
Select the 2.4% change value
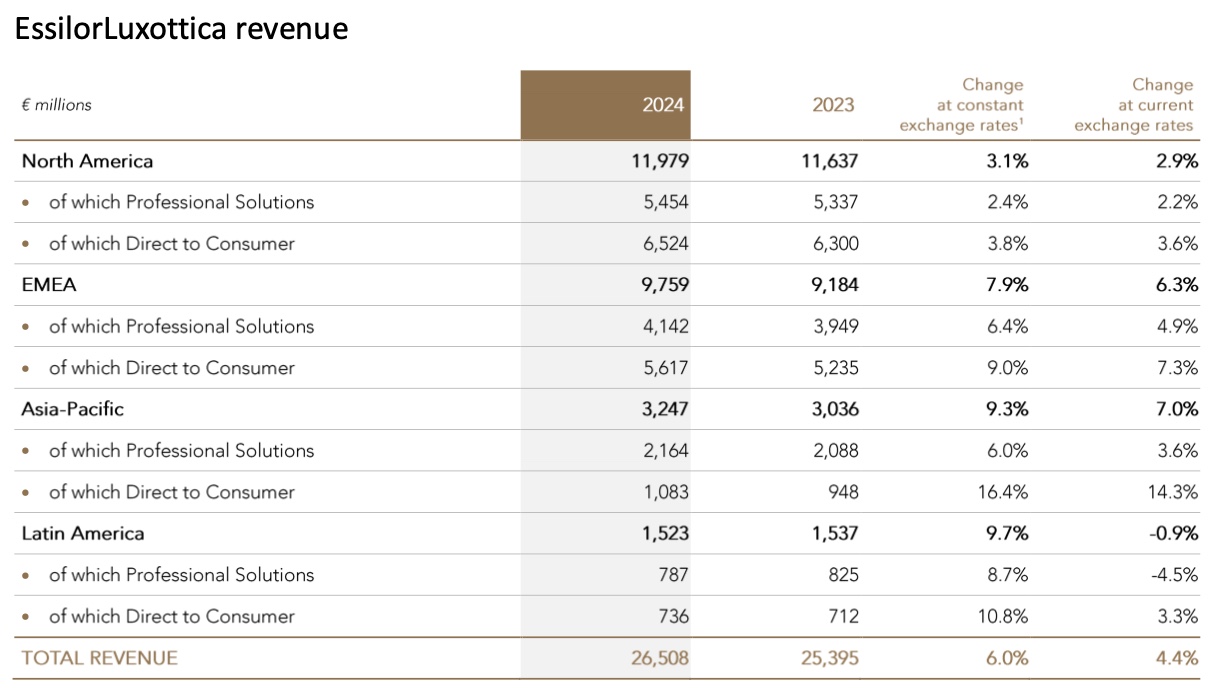click(1006, 202)
